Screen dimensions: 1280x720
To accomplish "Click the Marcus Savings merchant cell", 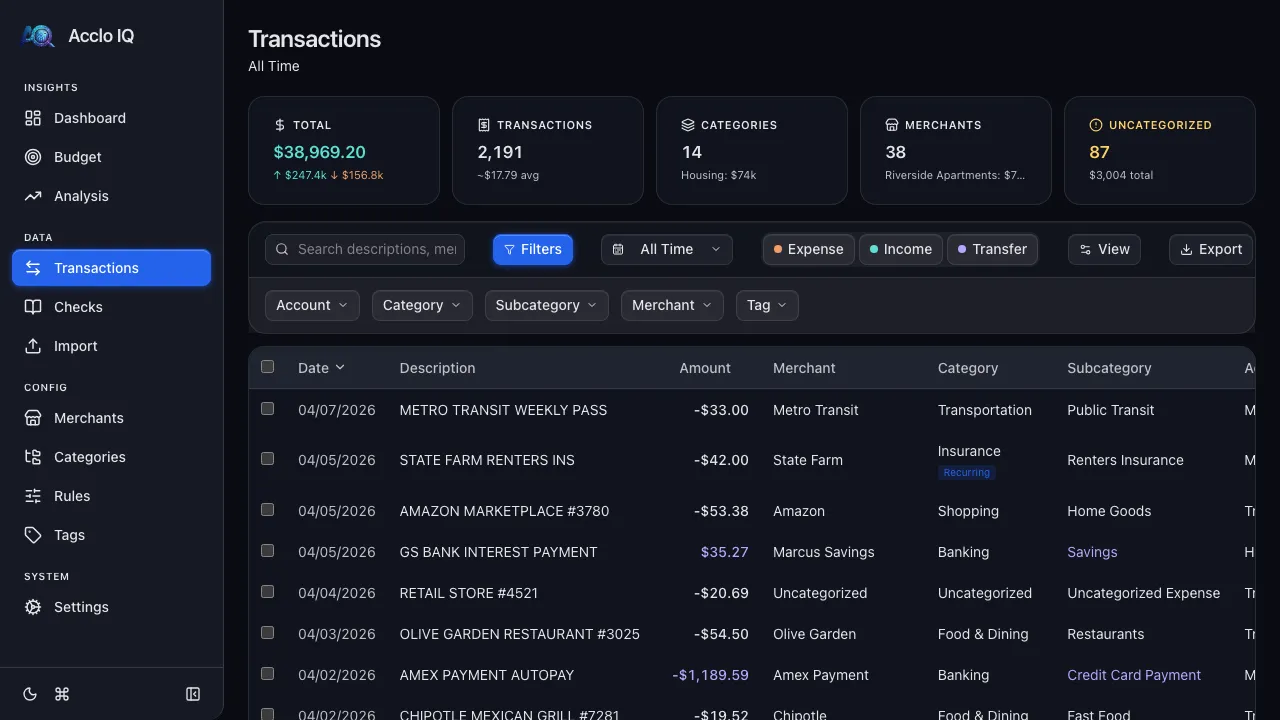I will click(823, 552).
